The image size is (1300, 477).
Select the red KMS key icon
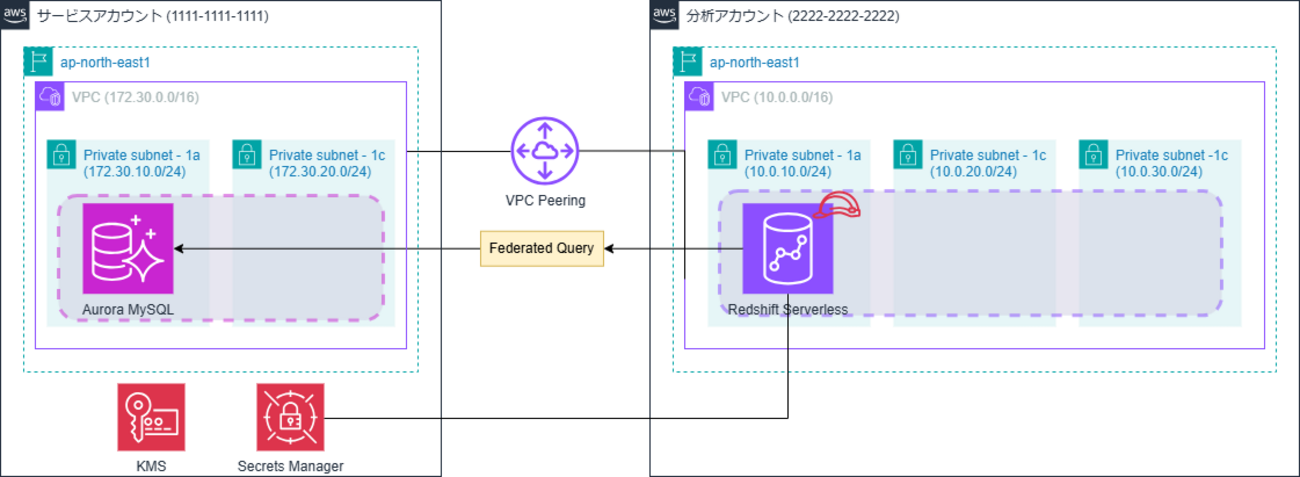pyautogui.click(x=151, y=417)
